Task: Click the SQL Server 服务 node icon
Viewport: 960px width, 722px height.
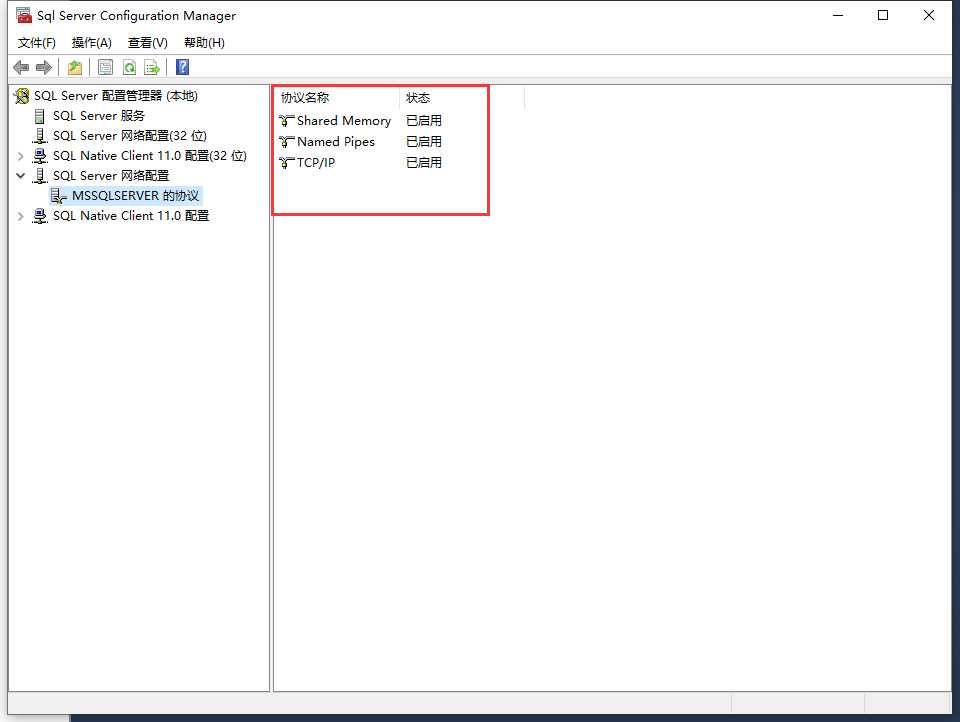Action: (x=40, y=116)
